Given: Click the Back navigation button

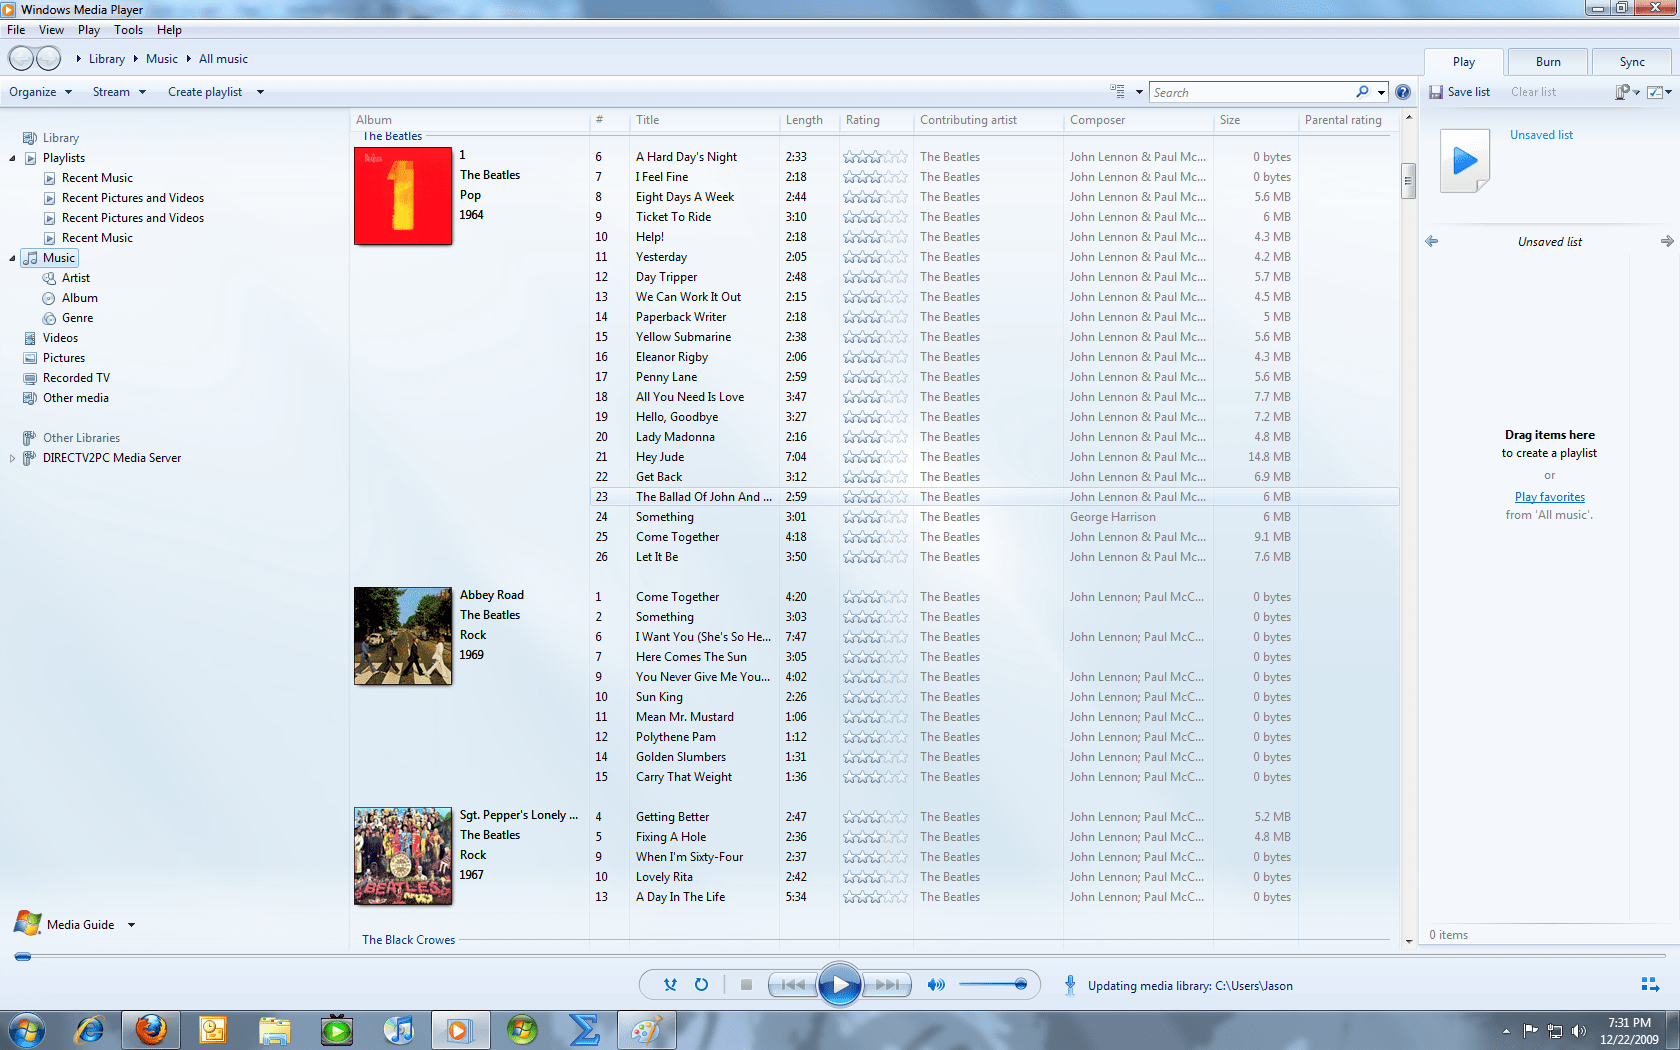Looking at the screenshot, I should pyautogui.click(x=22, y=59).
